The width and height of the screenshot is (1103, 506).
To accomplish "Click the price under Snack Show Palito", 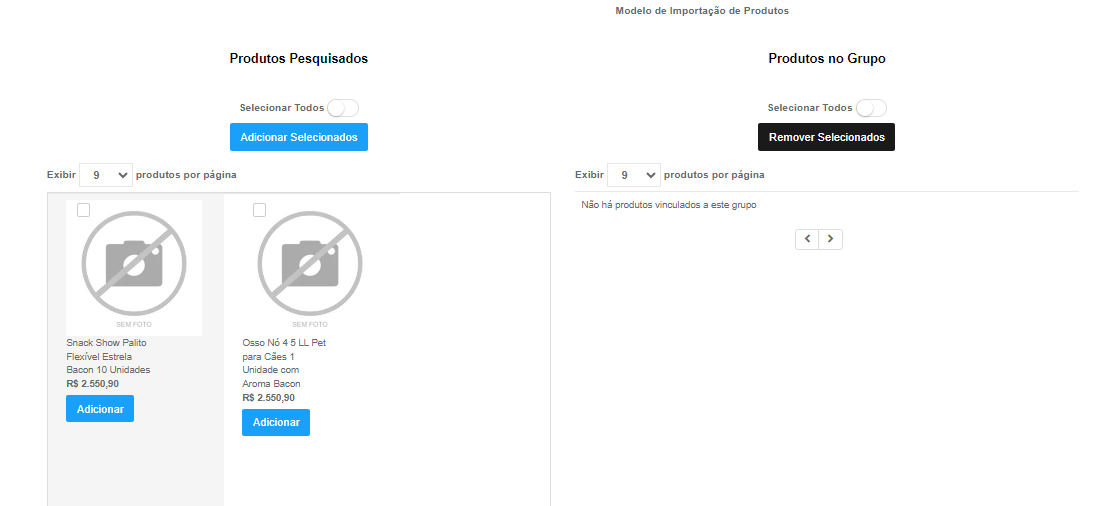I will (x=92, y=384).
